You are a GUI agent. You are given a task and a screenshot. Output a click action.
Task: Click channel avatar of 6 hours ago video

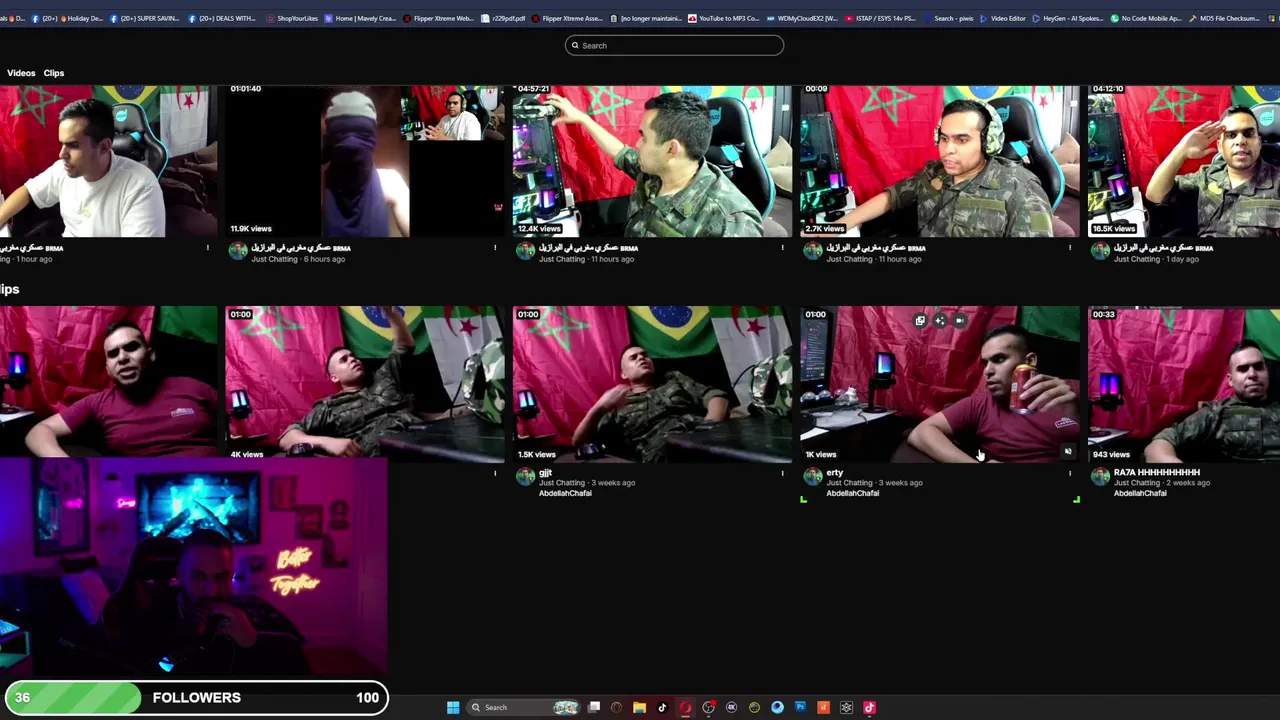238,251
